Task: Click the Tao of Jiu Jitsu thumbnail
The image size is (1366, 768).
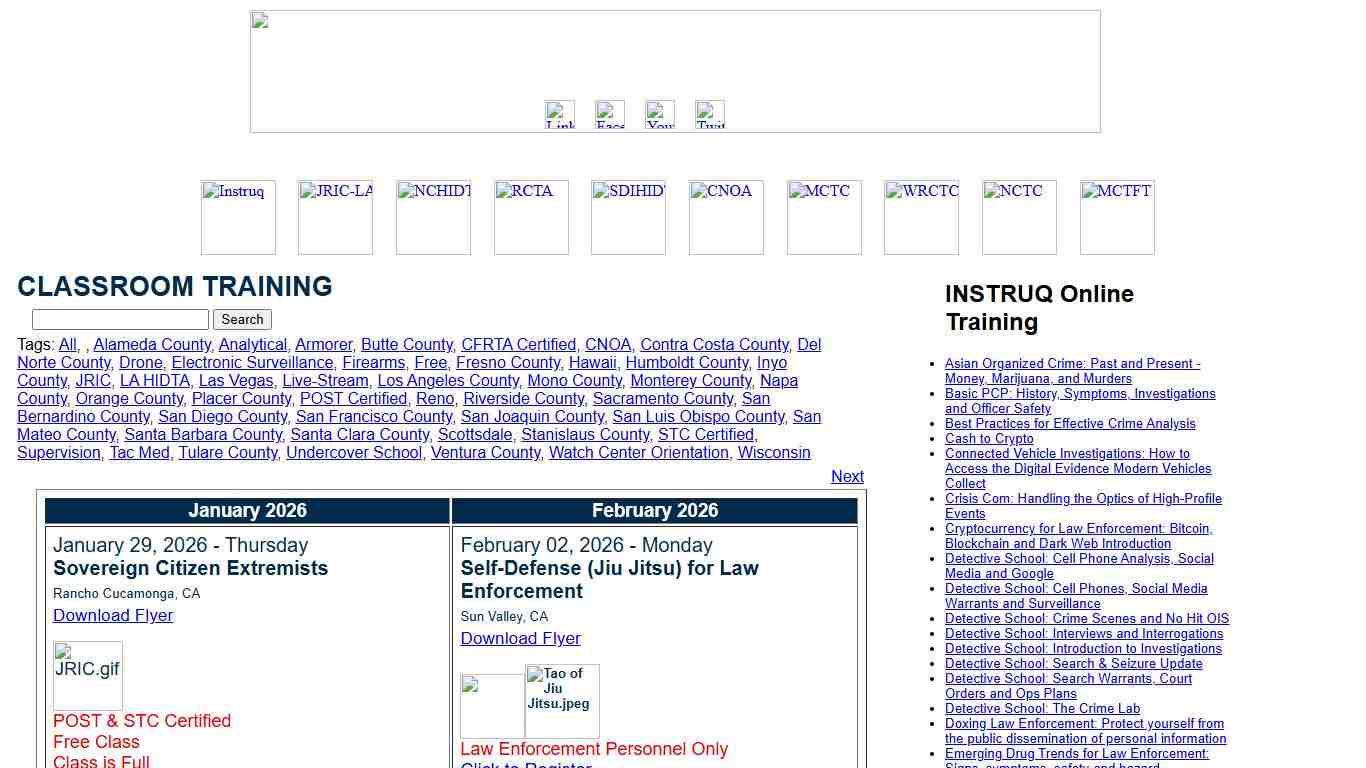Action: 562,701
